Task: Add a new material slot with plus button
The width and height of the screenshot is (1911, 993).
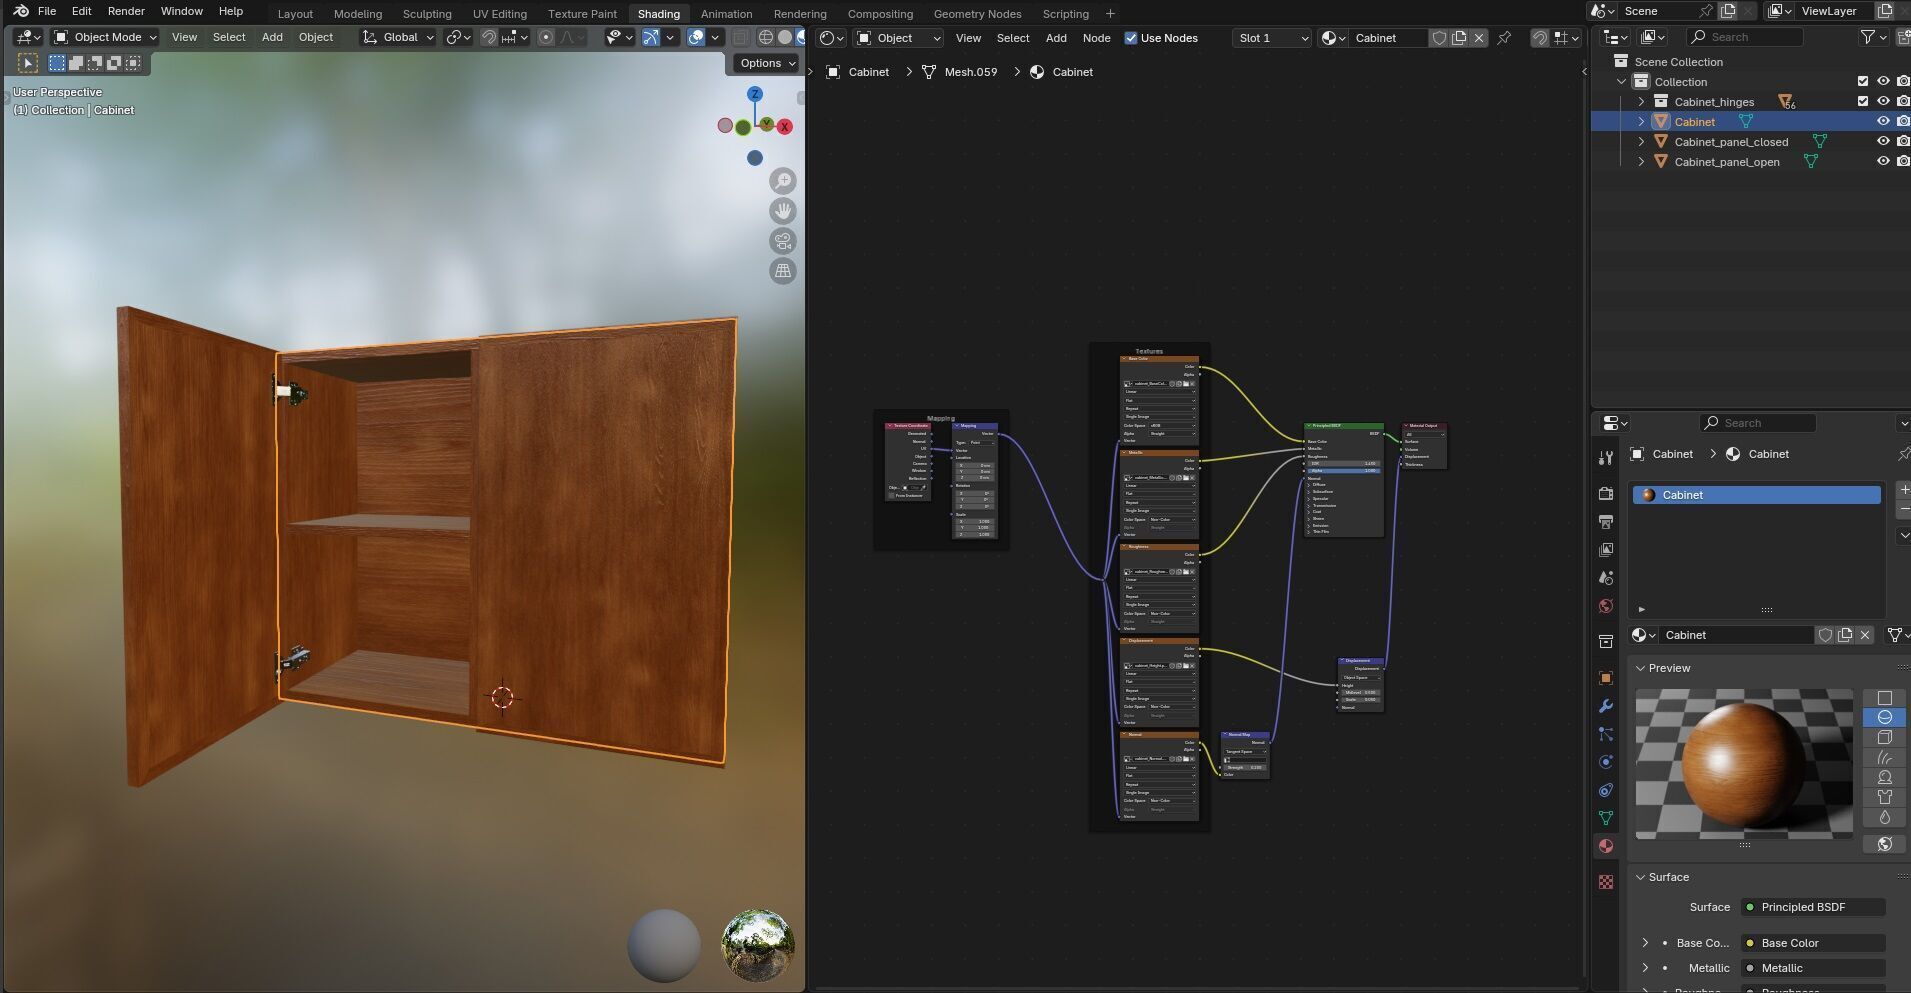Action: pyautogui.click(x=1903, y=490)
